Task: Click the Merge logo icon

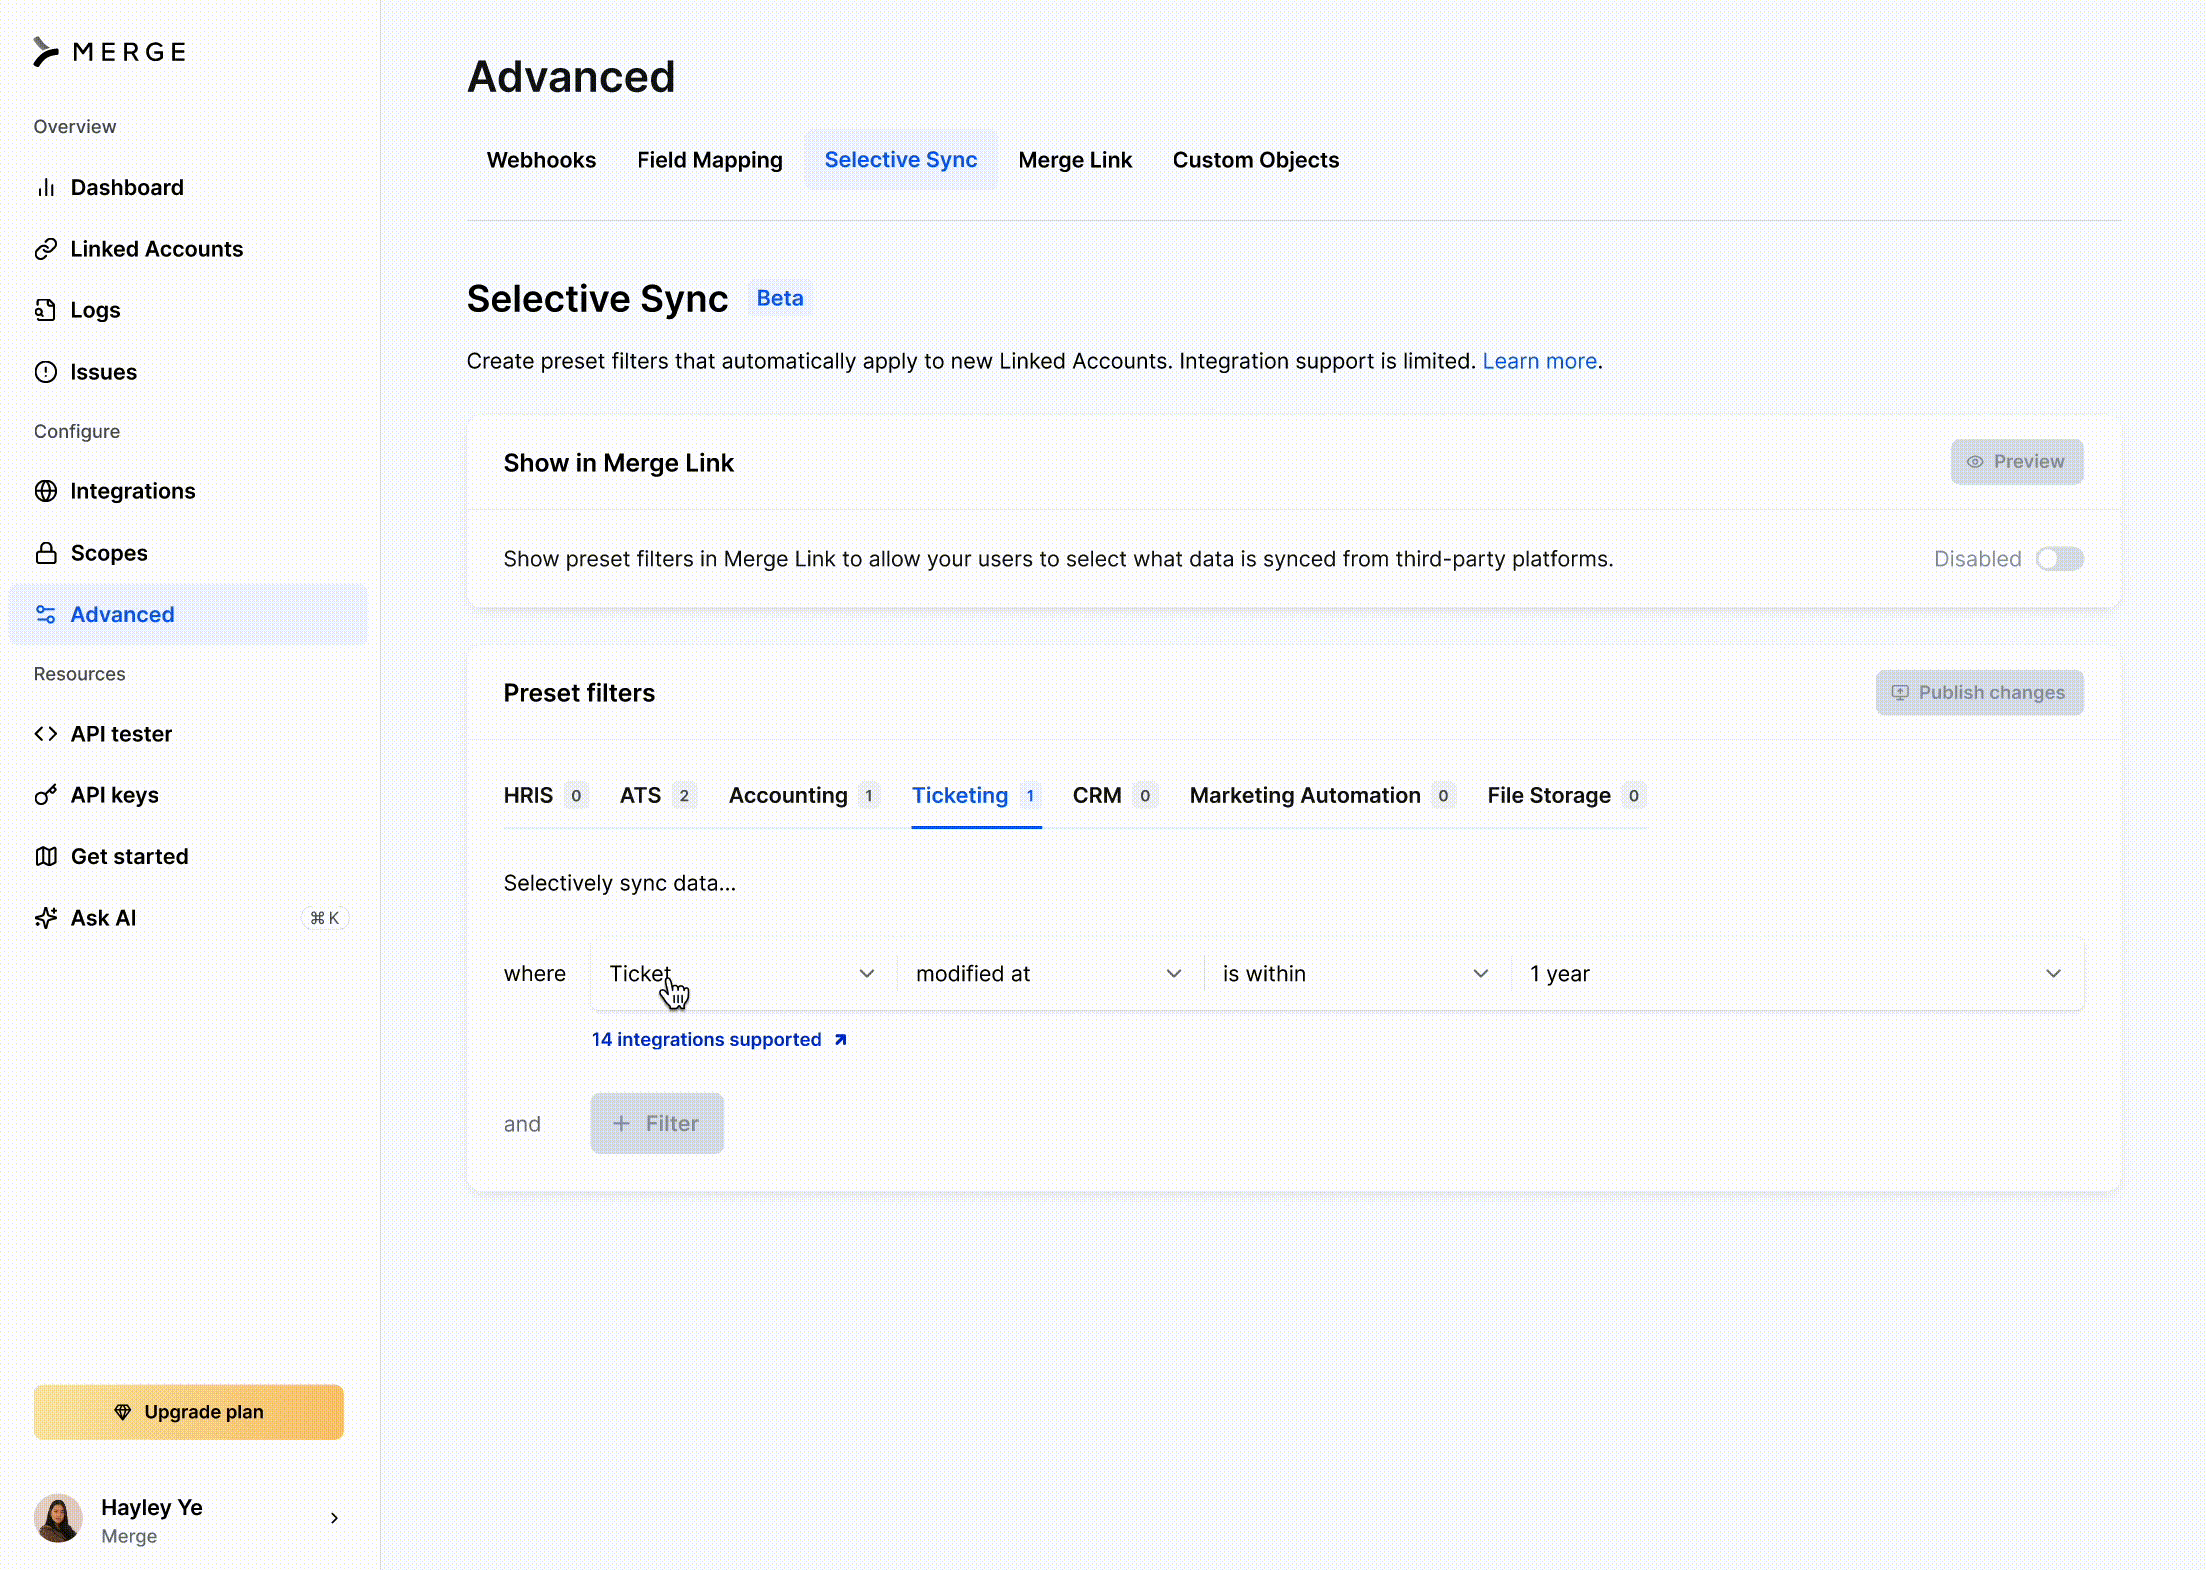Action: coord(46,52)
